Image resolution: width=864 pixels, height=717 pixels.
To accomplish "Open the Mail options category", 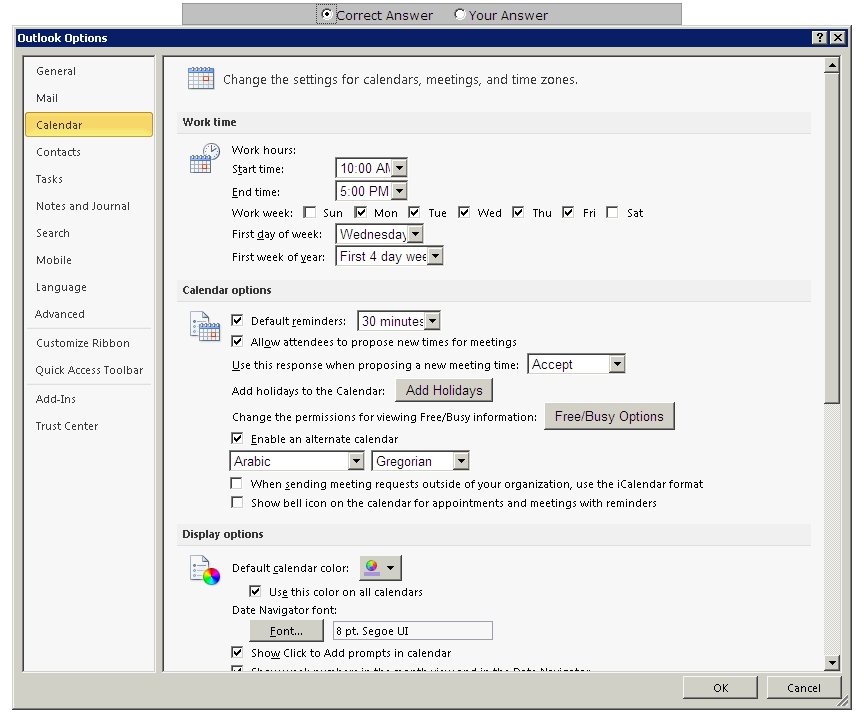I will point(89,98).
